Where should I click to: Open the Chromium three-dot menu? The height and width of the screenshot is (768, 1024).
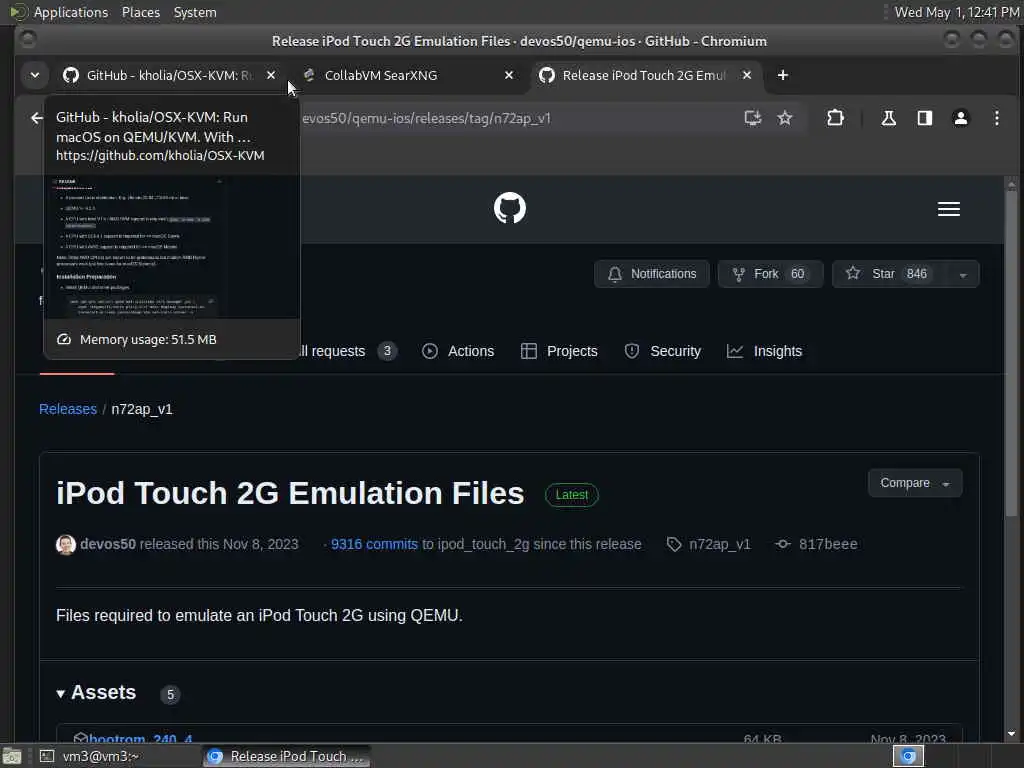pyautogui.click(x=996, y=118)
